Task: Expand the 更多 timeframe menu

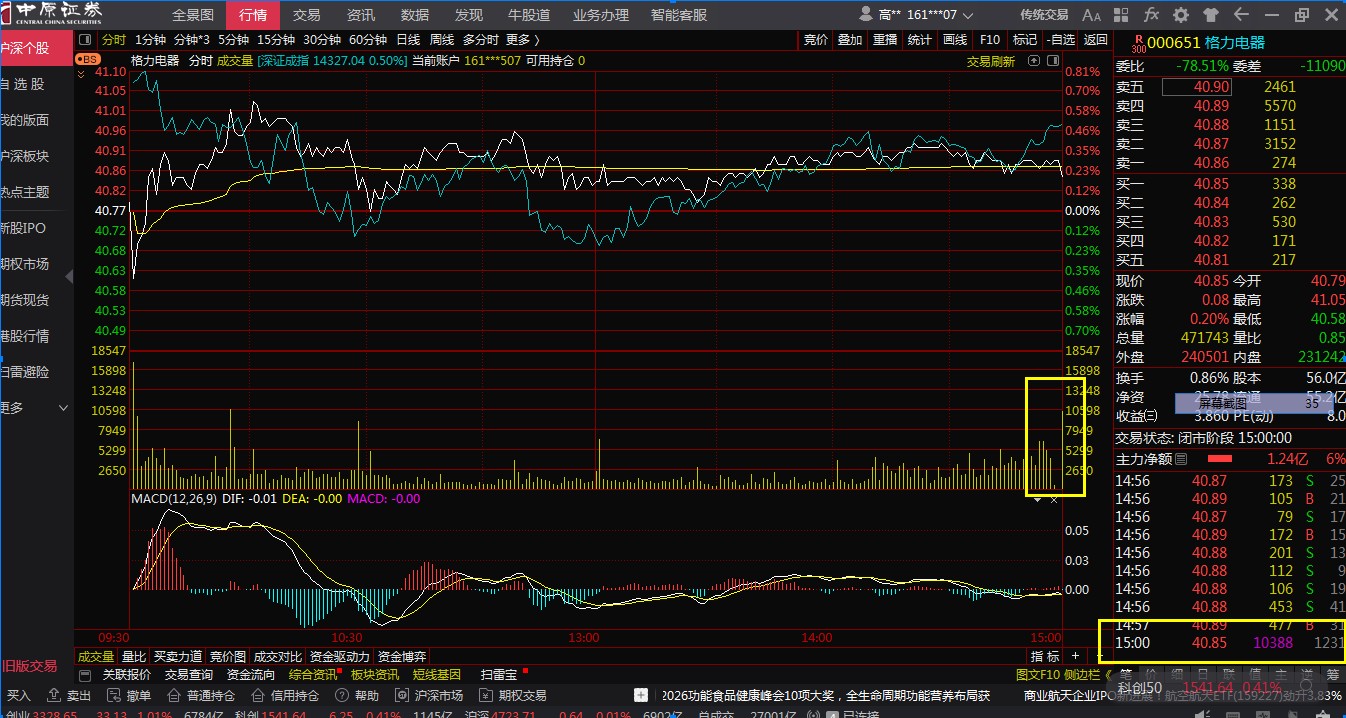Action: pos(523,40)
